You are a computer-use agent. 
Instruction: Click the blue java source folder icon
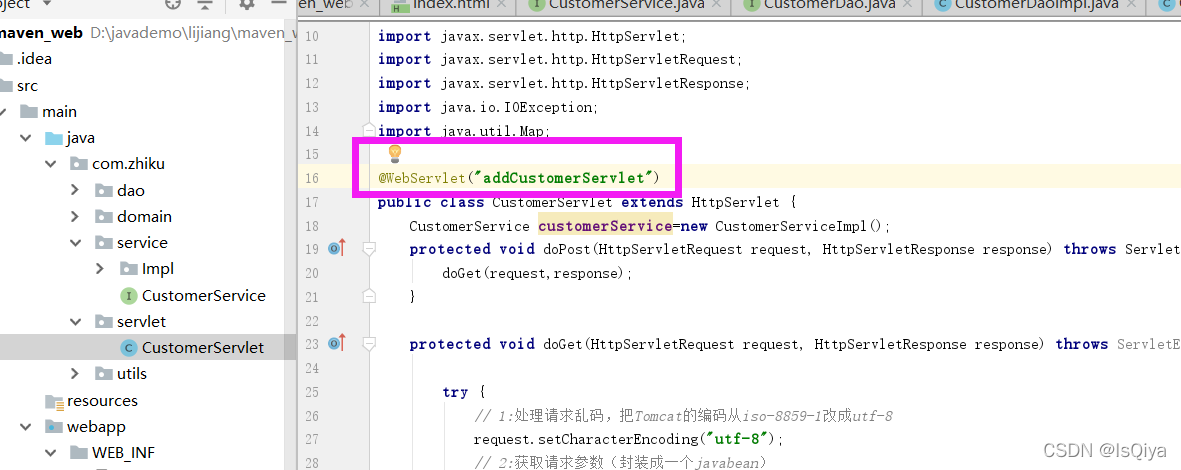point(53,139)
